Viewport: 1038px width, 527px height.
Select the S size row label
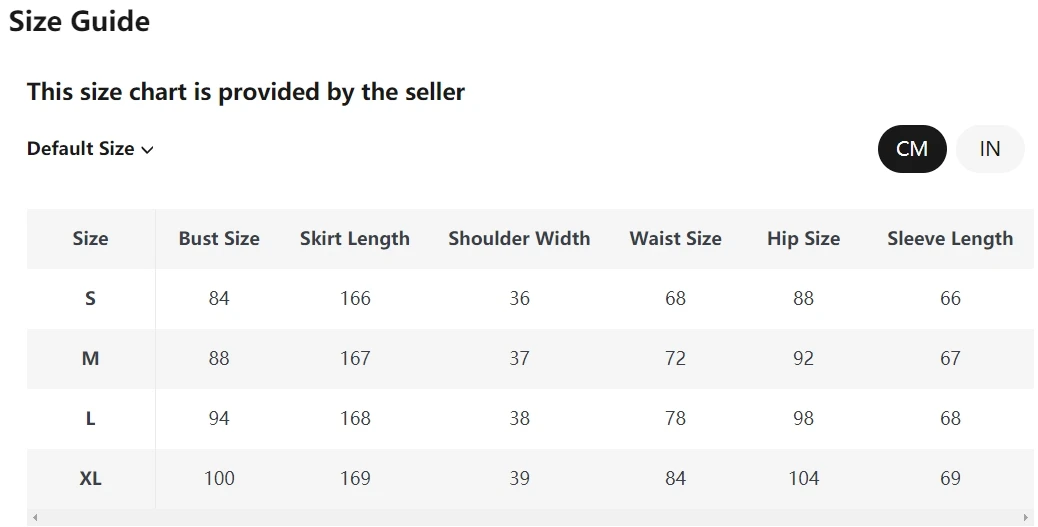click(91, 299)
